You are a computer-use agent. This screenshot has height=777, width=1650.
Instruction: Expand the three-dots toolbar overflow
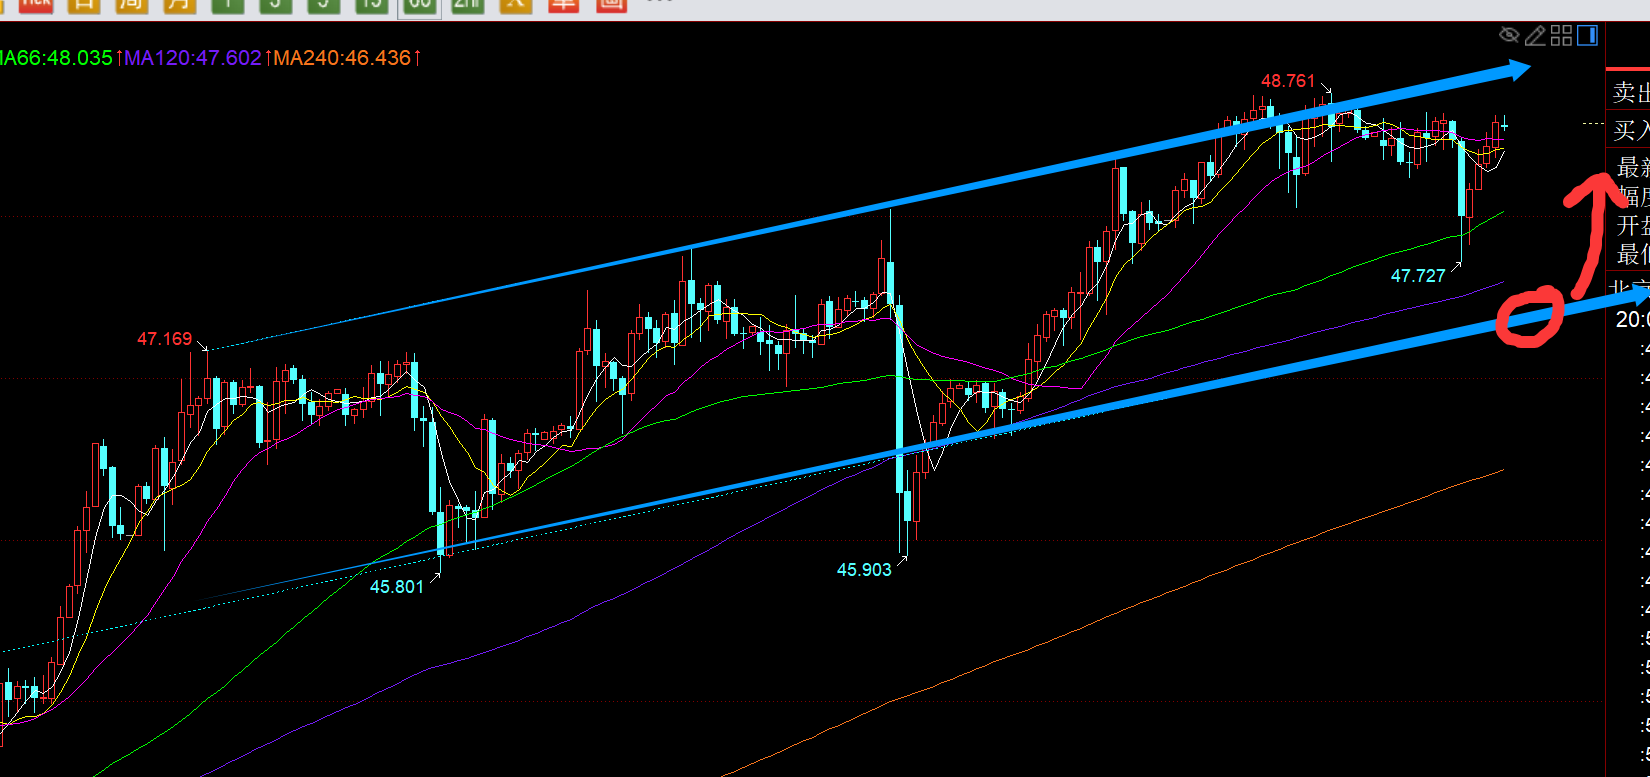(660, 3)
